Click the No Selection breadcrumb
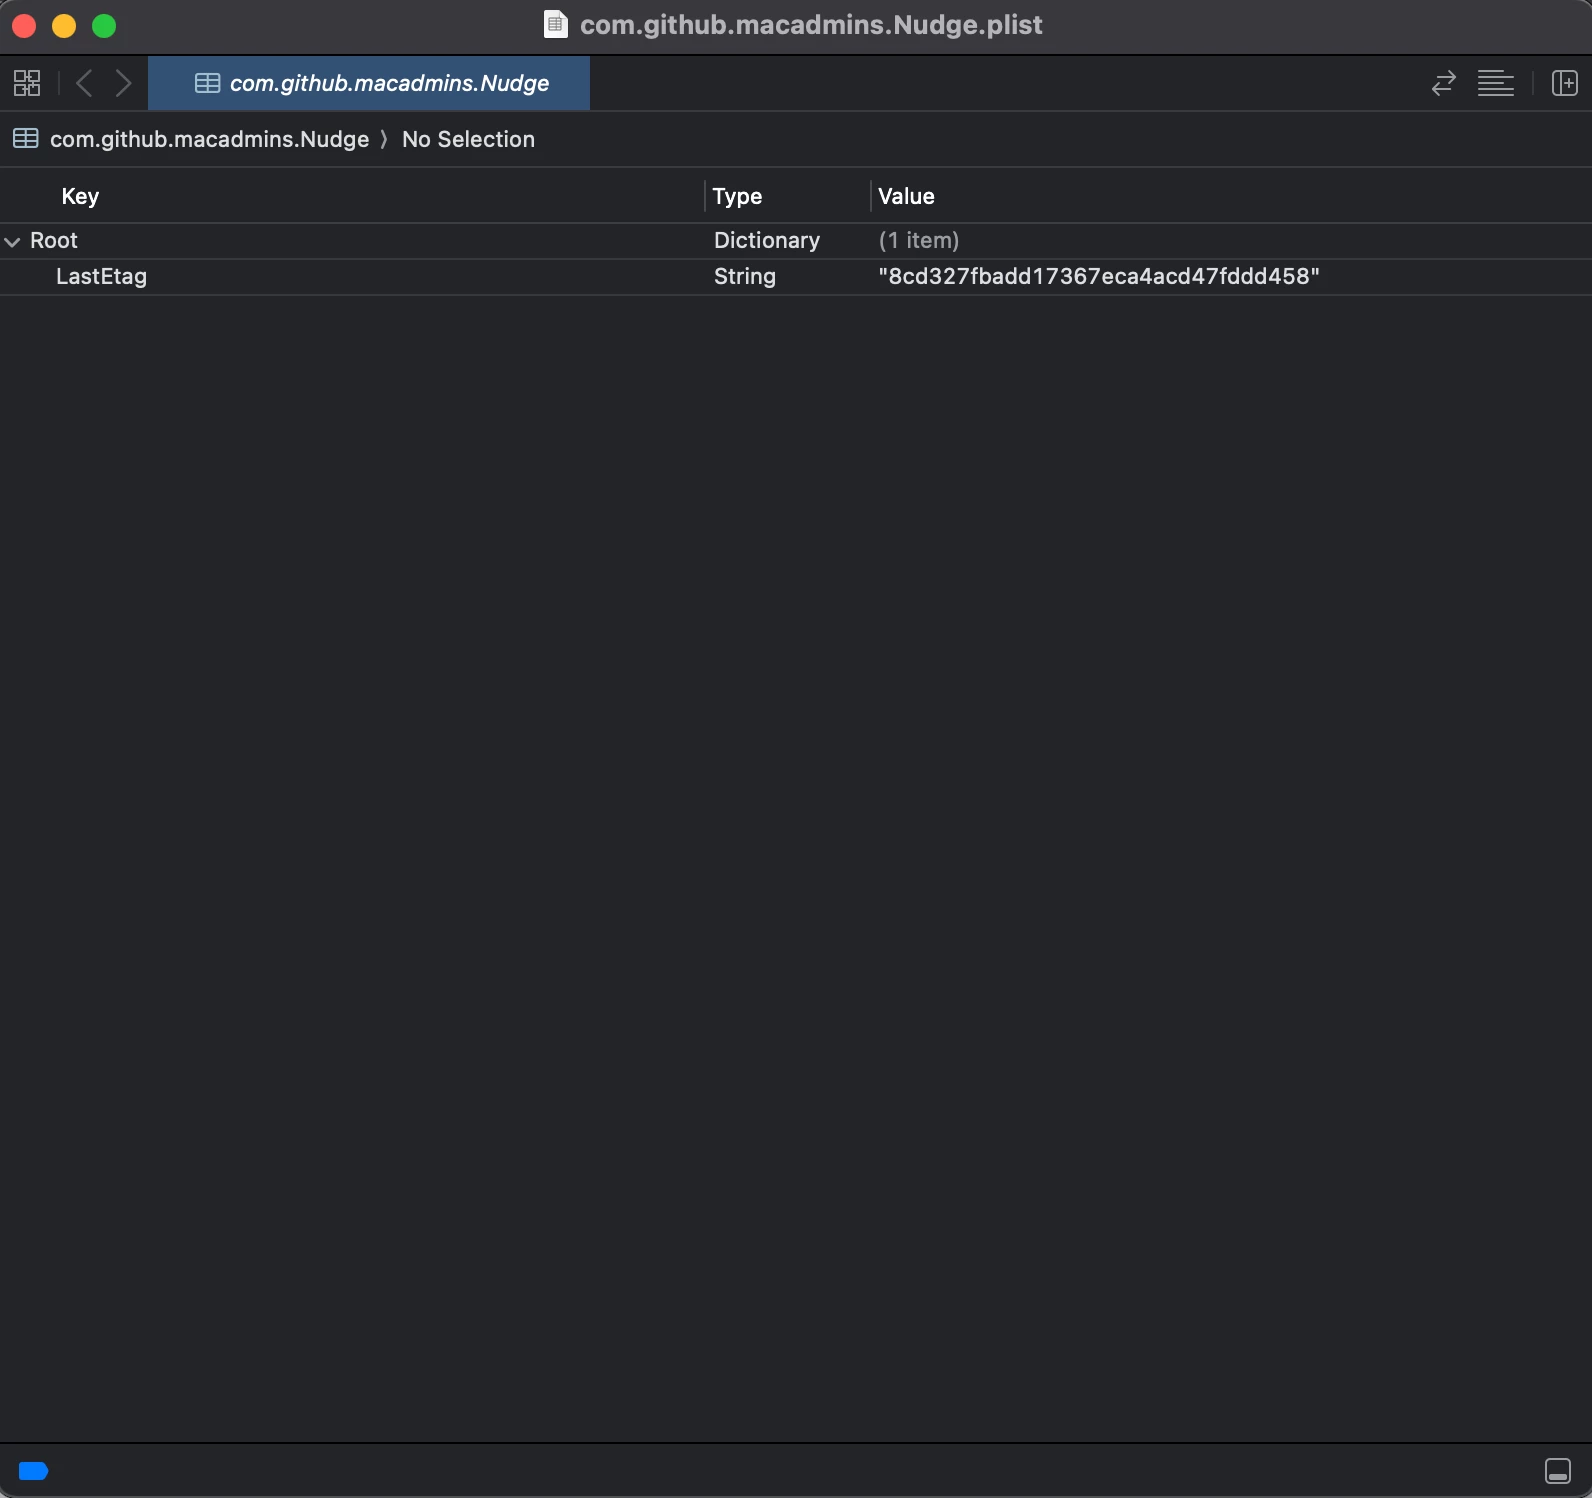The width and height of the screenshot is (1592, 1498). 468,139
